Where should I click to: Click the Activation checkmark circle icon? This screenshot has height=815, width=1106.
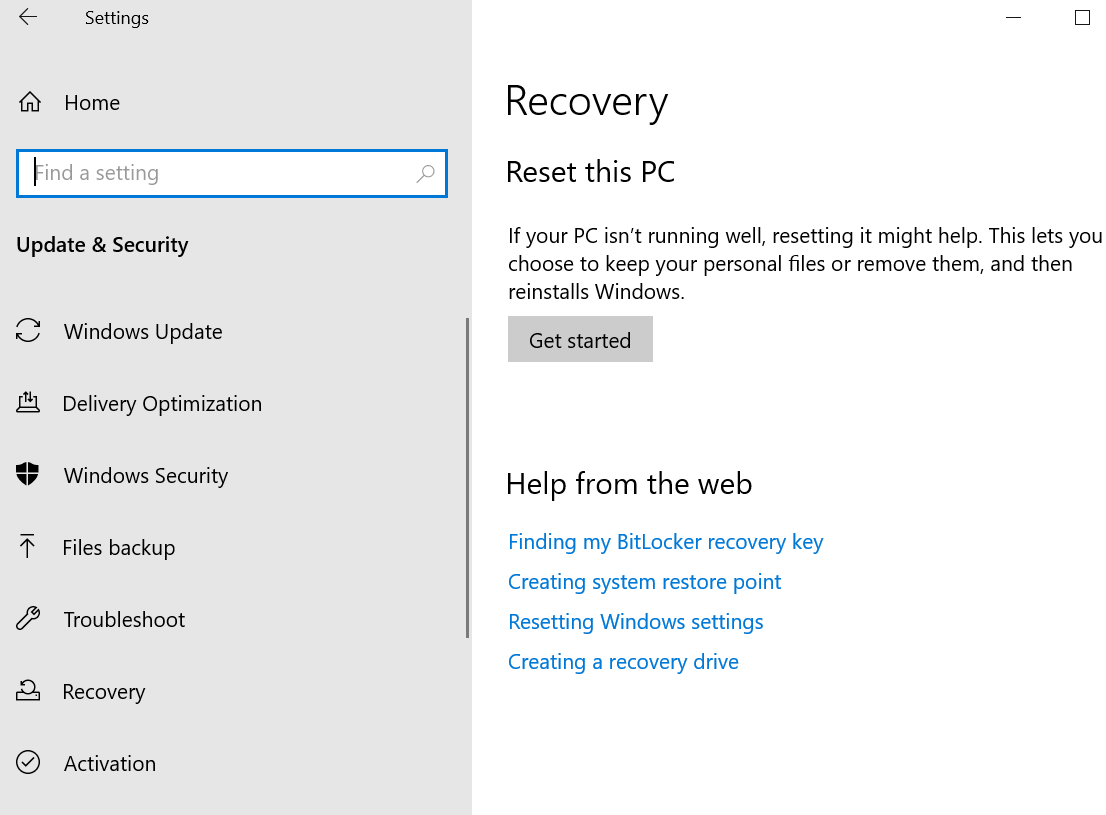click(x=28, y=762)
